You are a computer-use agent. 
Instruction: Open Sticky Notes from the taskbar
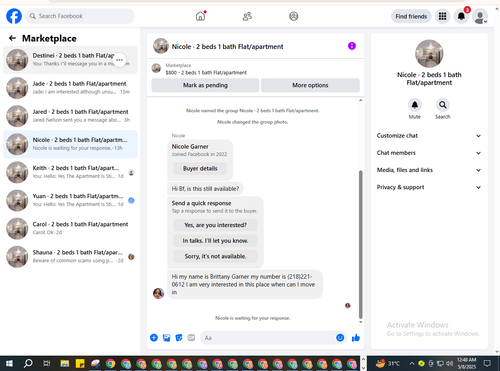pos(80,363)
